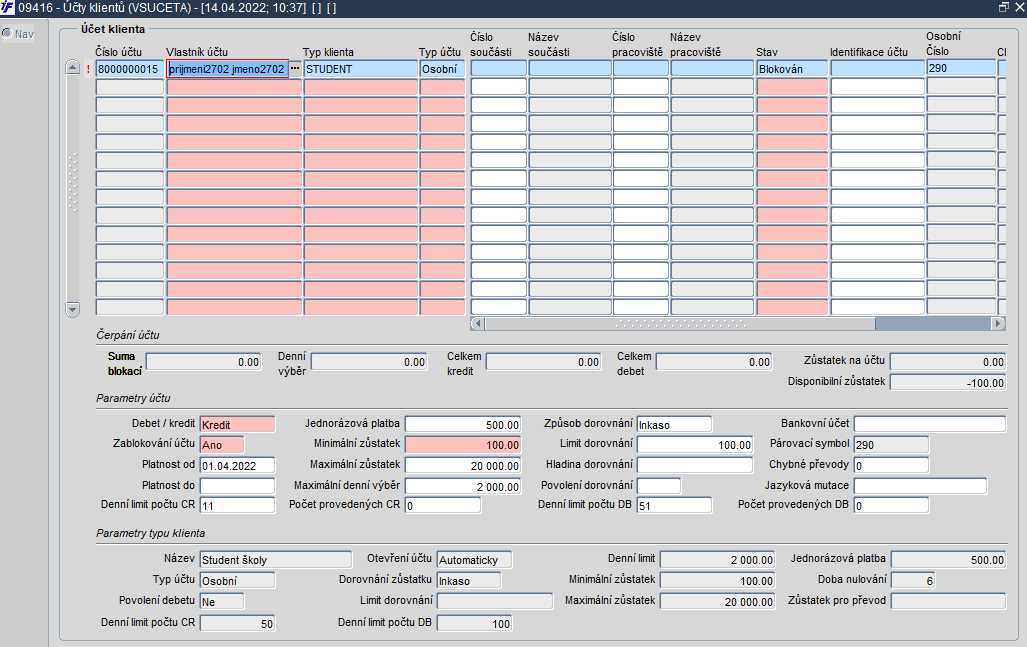
Task: Click the empty Bankovní účet field
Action: pos(929,424)
